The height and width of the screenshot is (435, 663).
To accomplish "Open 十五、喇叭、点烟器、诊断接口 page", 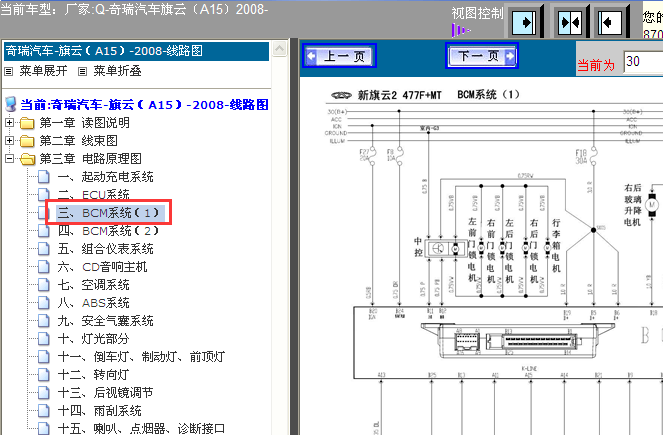I will (142, 428).
